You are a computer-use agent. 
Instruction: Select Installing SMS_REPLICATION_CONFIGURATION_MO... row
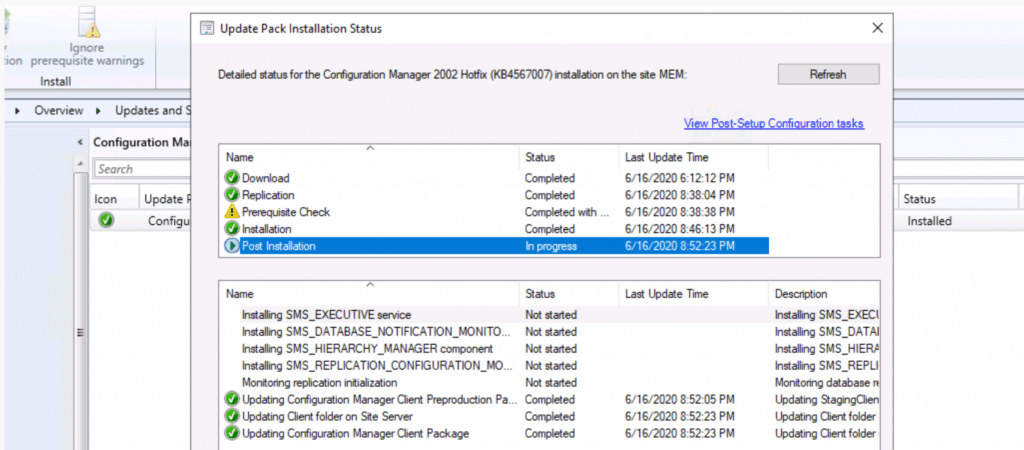point(551,365)
